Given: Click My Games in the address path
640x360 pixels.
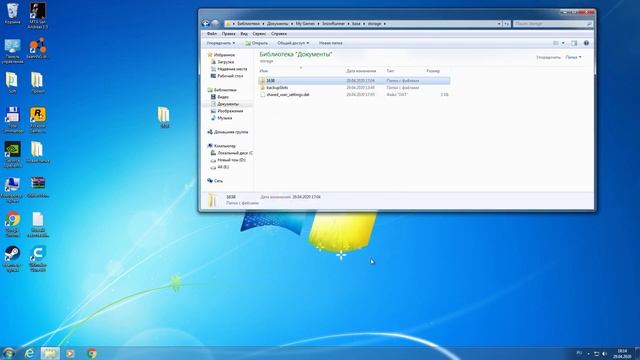Looking at the screenshot, I should click(x=305, y=24).
